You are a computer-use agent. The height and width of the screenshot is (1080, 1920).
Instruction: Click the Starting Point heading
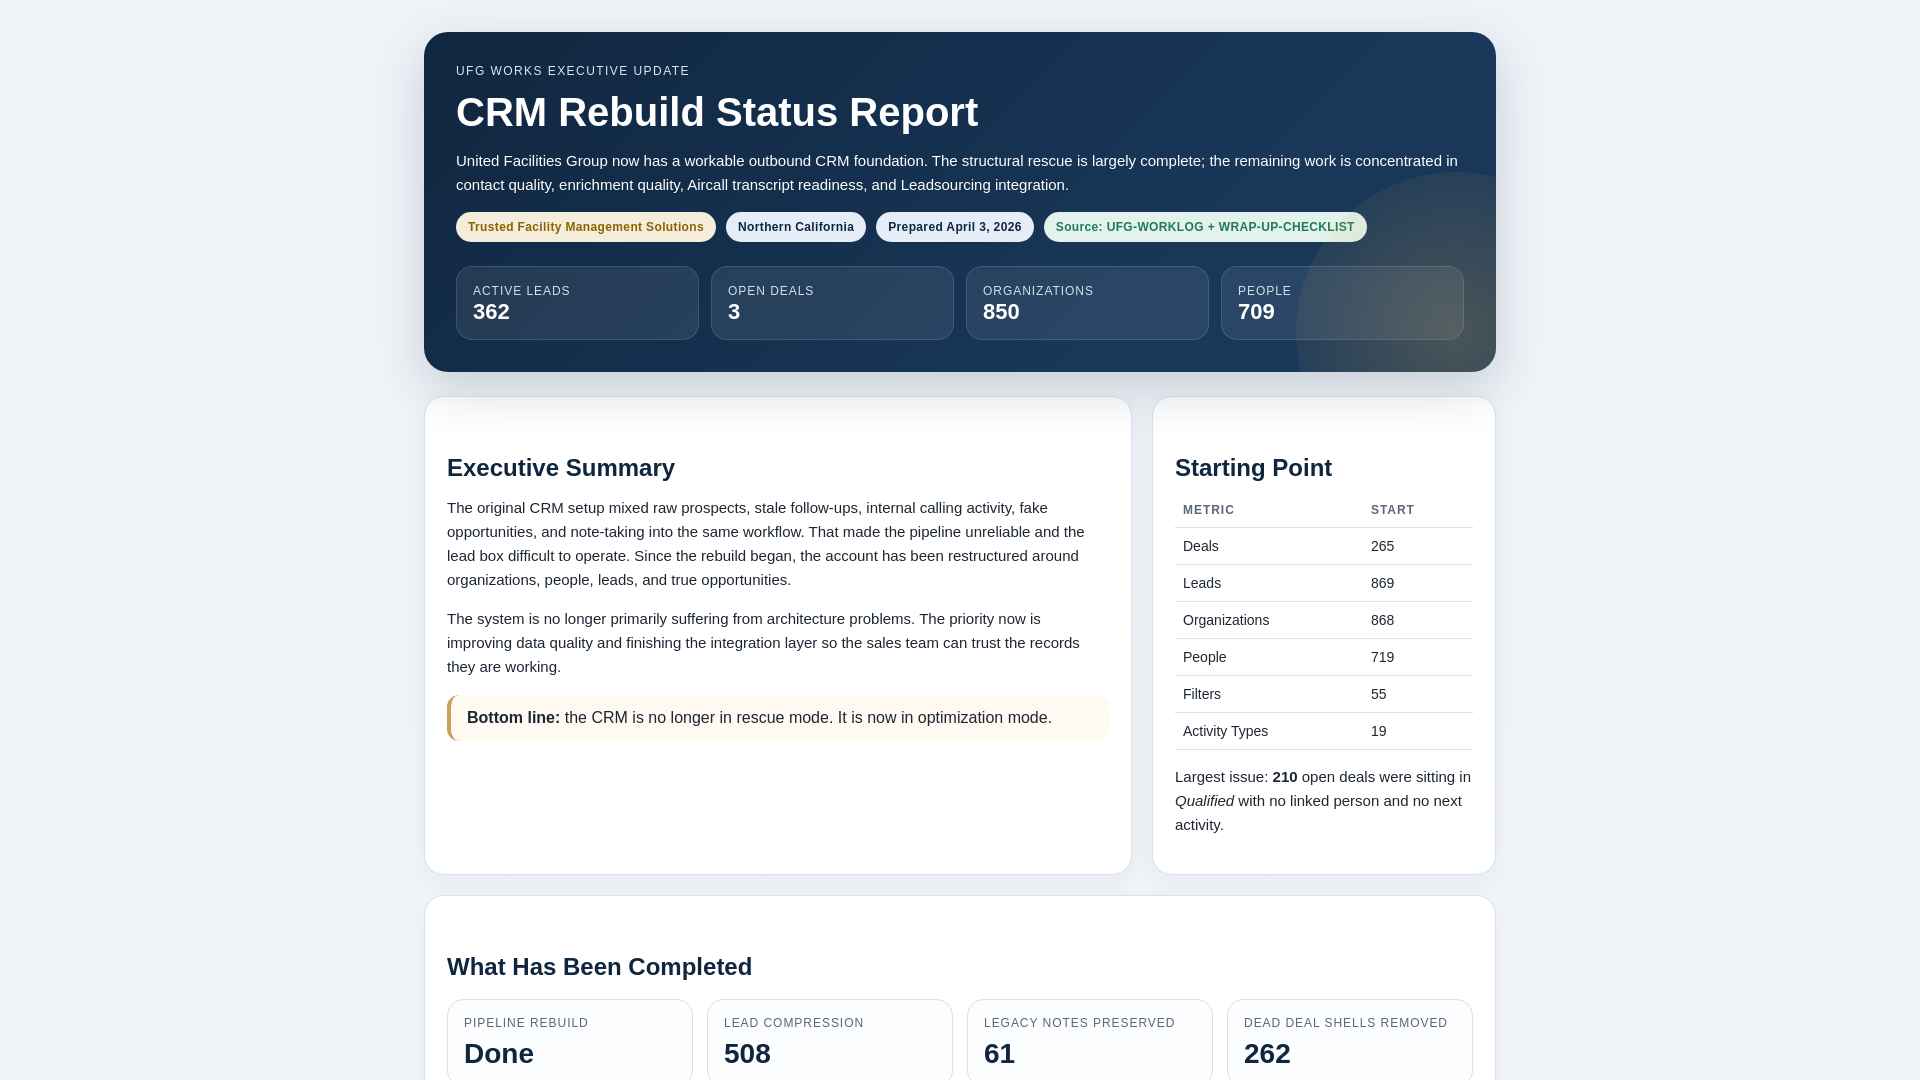[x=1252, y=468]
